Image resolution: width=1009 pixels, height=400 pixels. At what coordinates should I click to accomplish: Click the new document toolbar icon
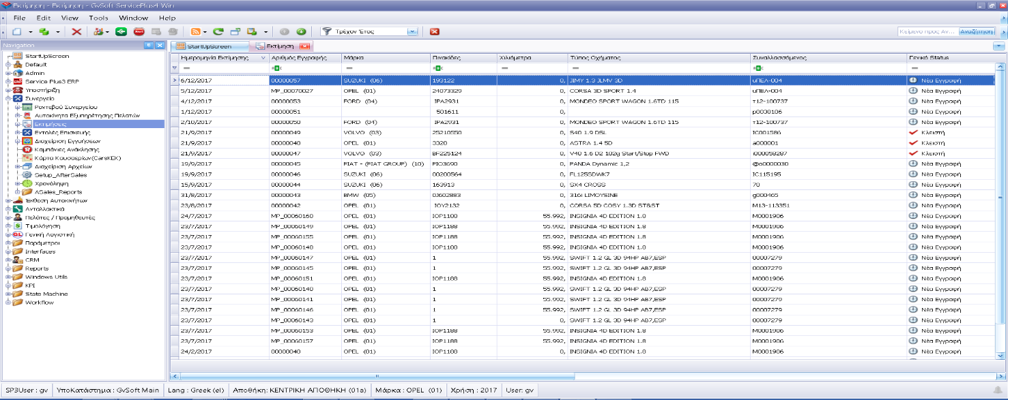pyautogui.click(x=17, y=32)
